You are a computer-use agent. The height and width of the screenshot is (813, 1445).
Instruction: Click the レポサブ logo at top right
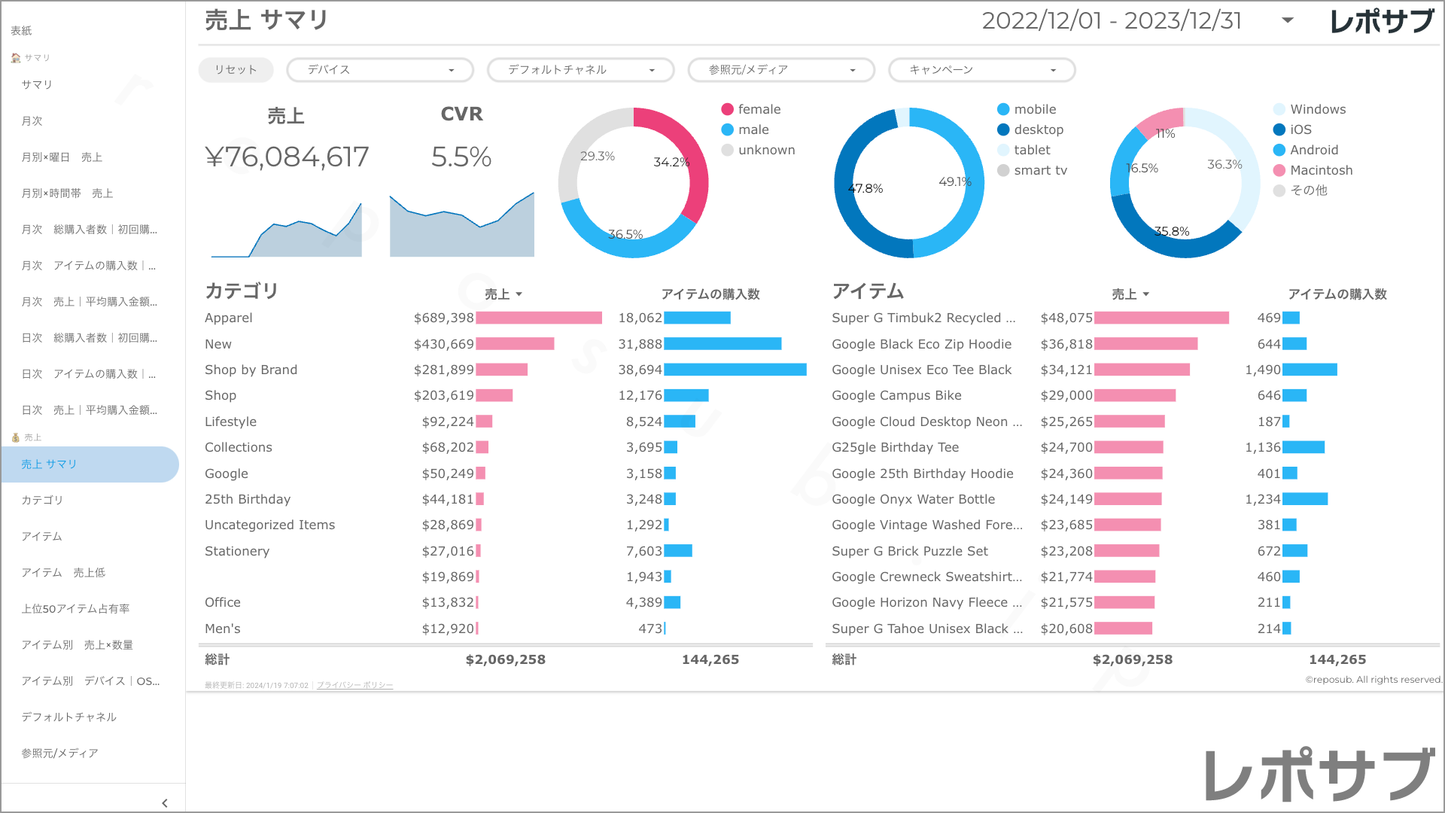coord(1382,21)
